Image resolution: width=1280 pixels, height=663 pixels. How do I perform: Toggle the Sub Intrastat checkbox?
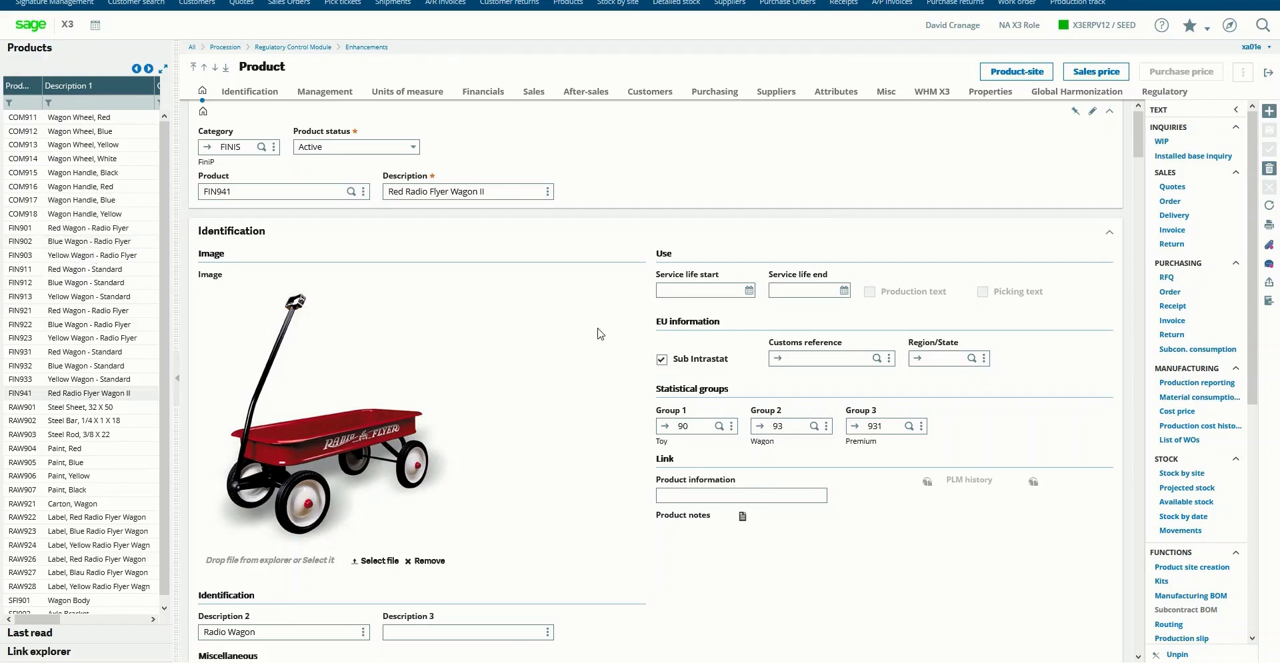tap(661, 359)
